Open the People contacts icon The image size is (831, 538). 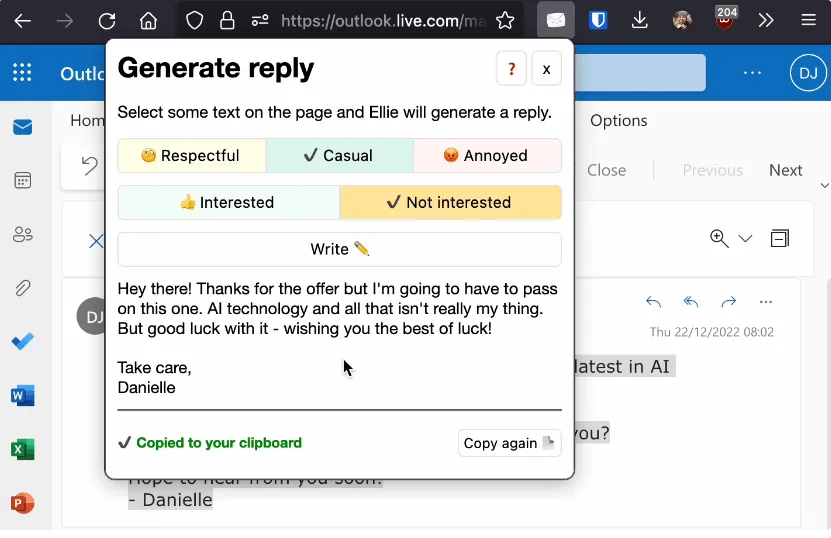[x=22, y=234]
